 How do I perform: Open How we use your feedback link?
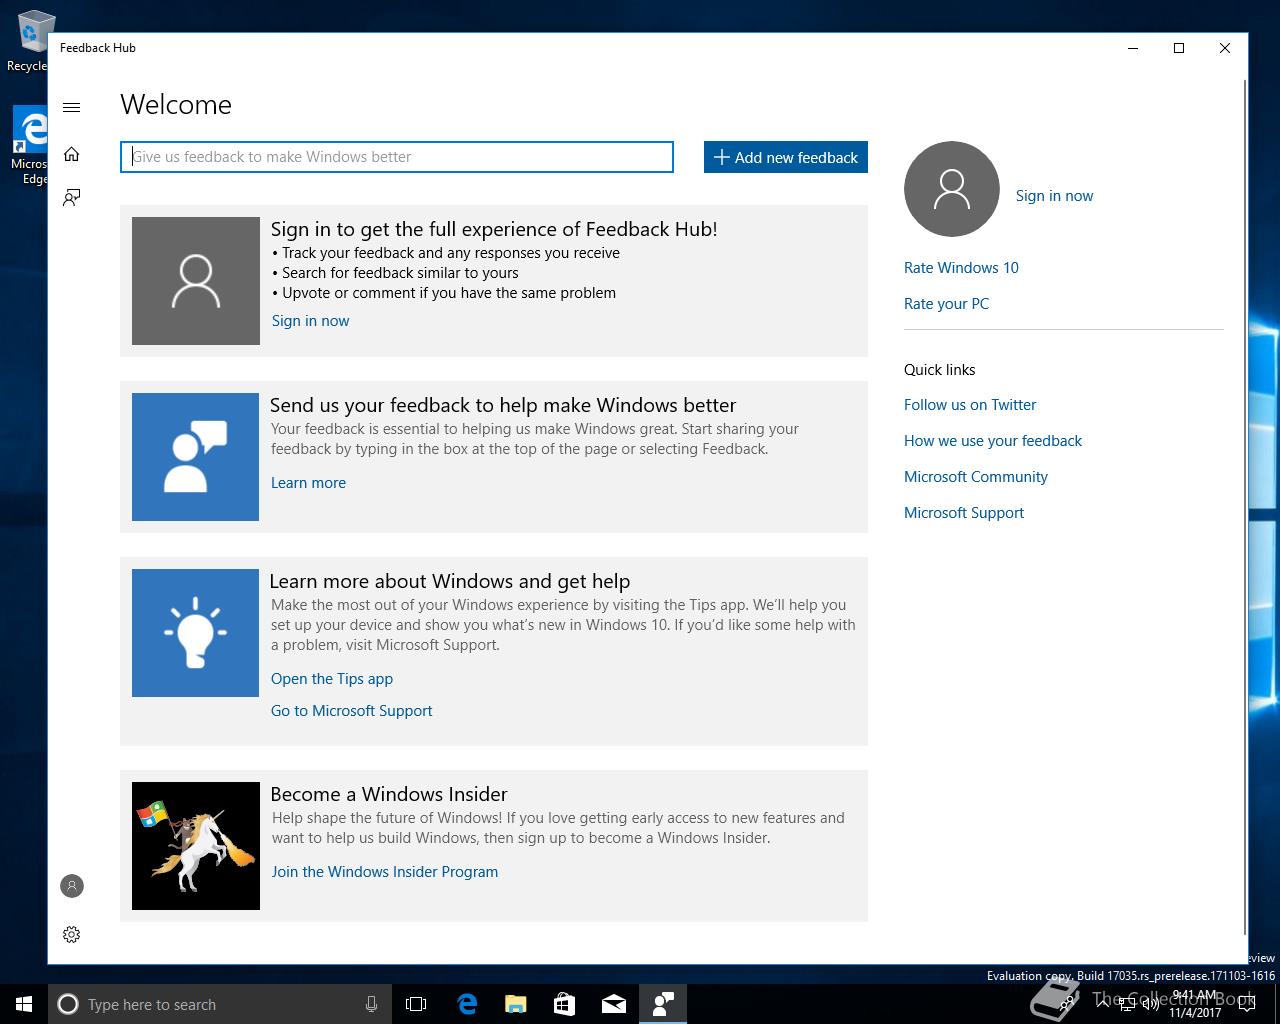coord(993,441)
